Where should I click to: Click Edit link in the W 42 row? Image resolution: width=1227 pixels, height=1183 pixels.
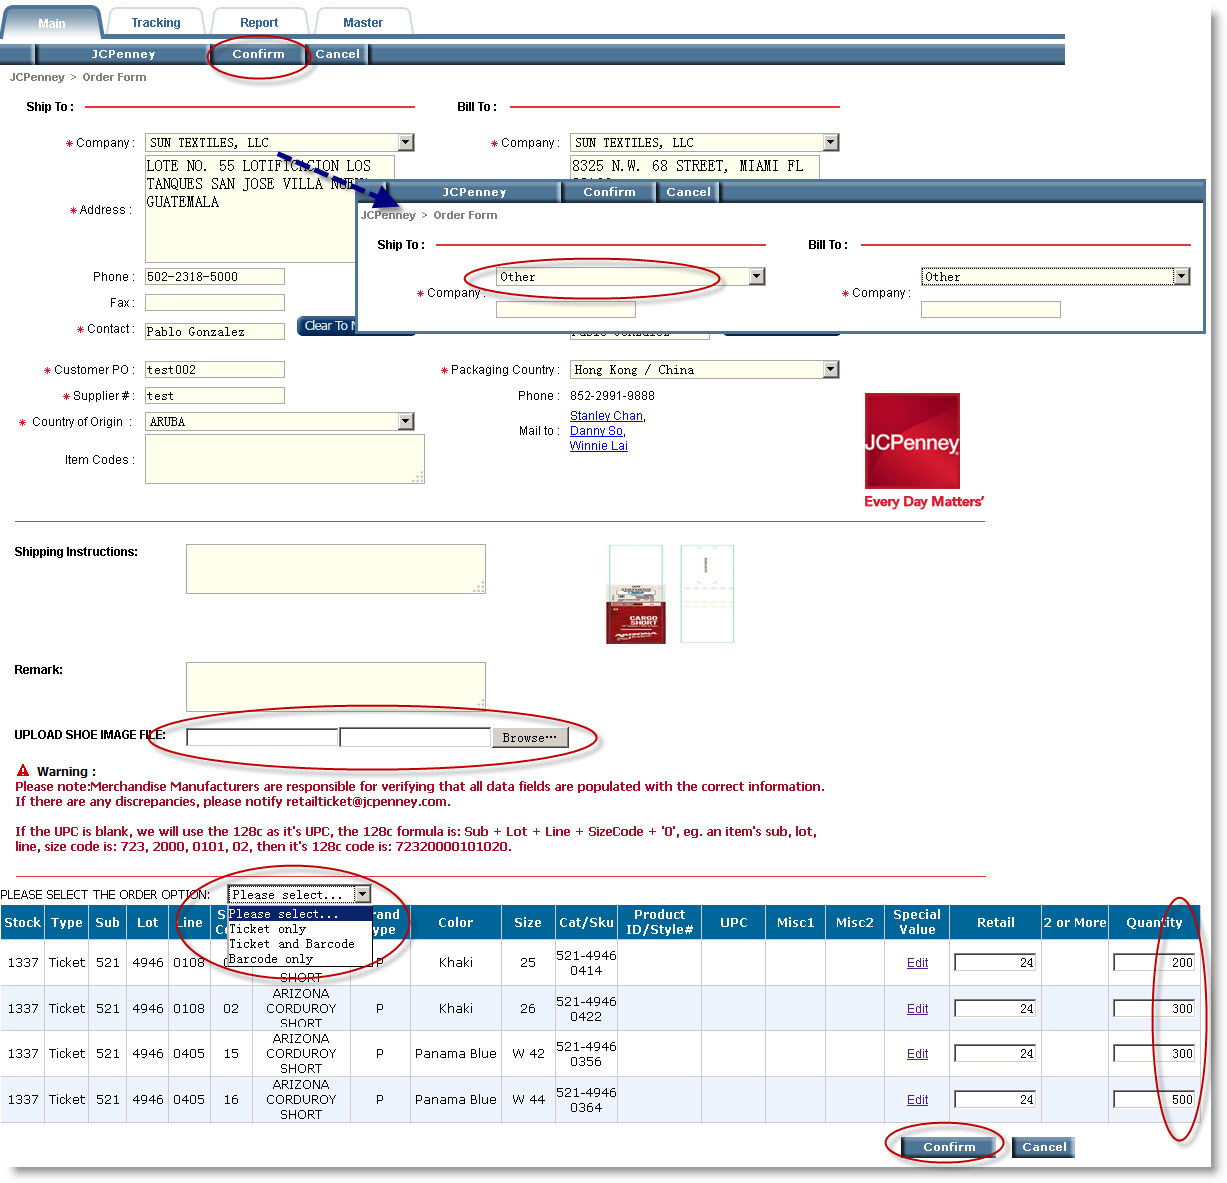917,1054
